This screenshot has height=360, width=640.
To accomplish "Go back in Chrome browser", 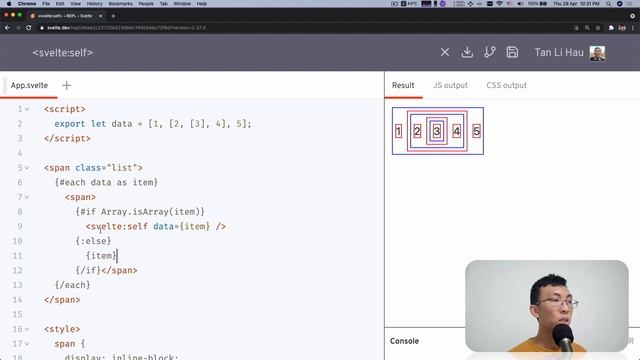I will [x=7, y=28].
